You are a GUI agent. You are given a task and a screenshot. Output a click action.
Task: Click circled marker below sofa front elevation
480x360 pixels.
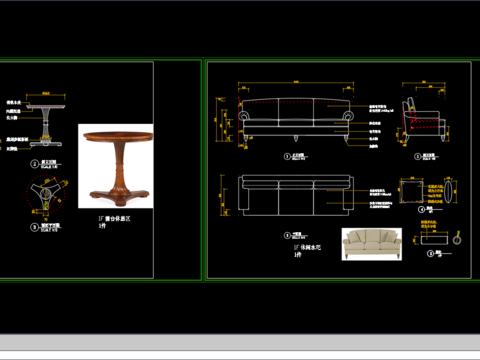pos(287,156)
